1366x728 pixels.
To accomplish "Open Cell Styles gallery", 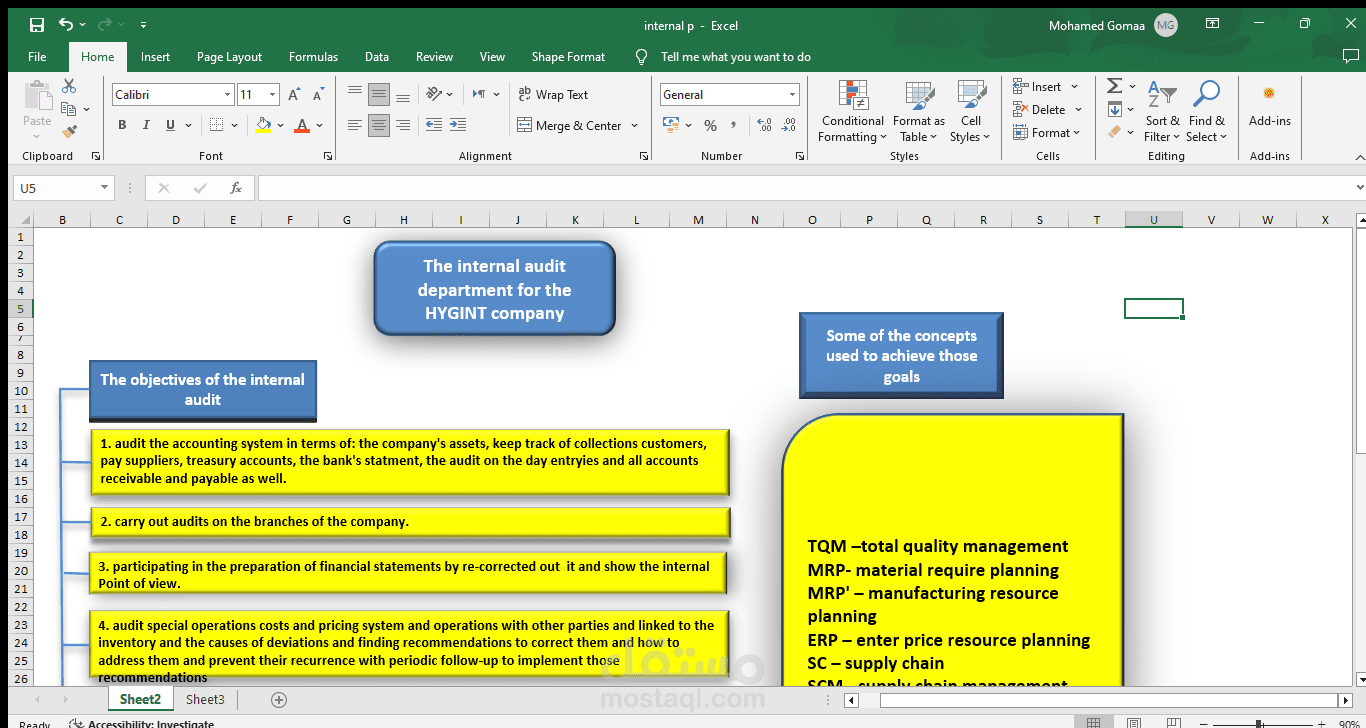I will [x=970, y=111].
